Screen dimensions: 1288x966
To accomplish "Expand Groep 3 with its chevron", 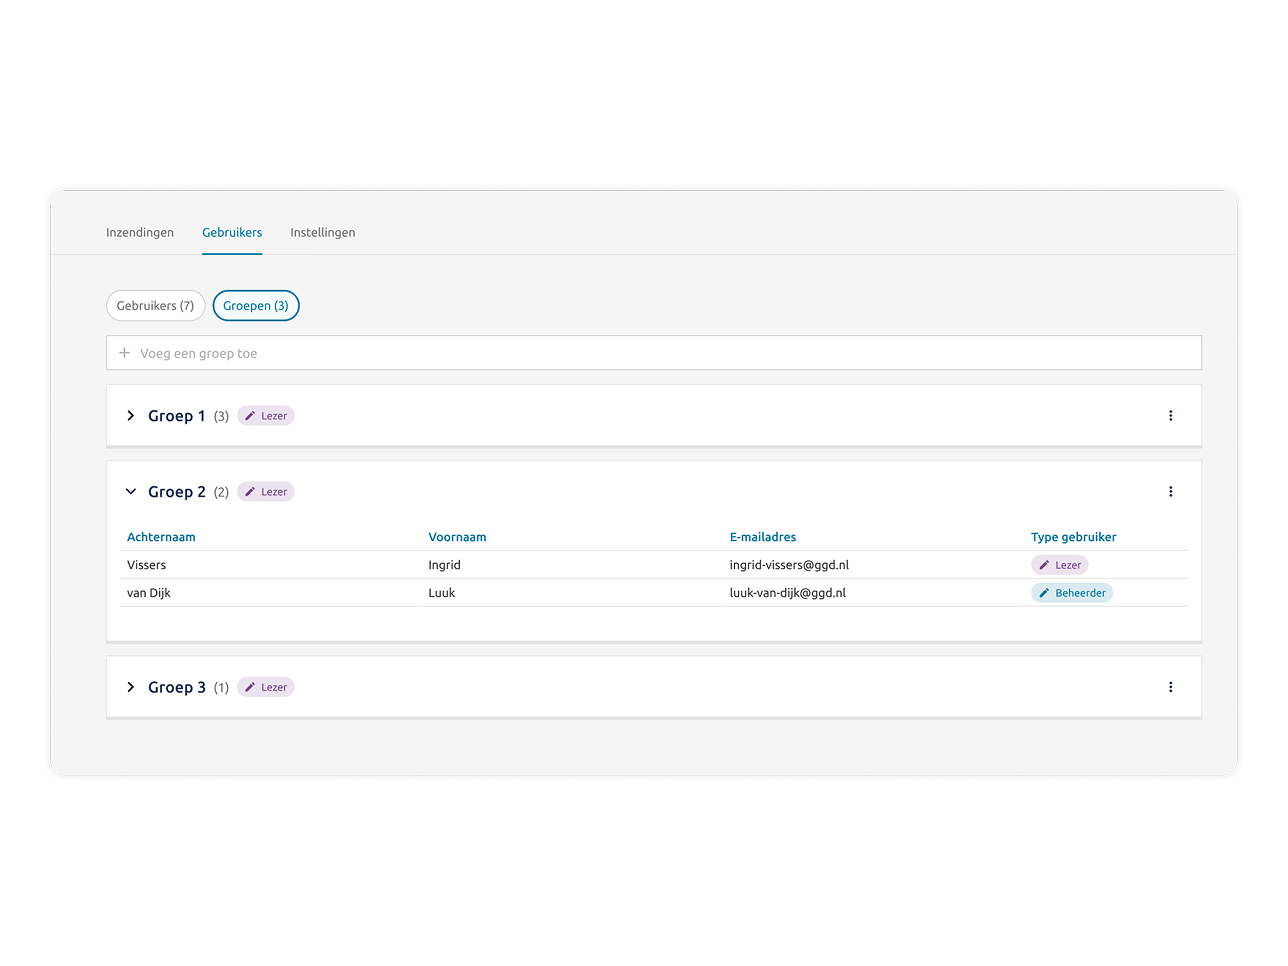I will [131, 687].
